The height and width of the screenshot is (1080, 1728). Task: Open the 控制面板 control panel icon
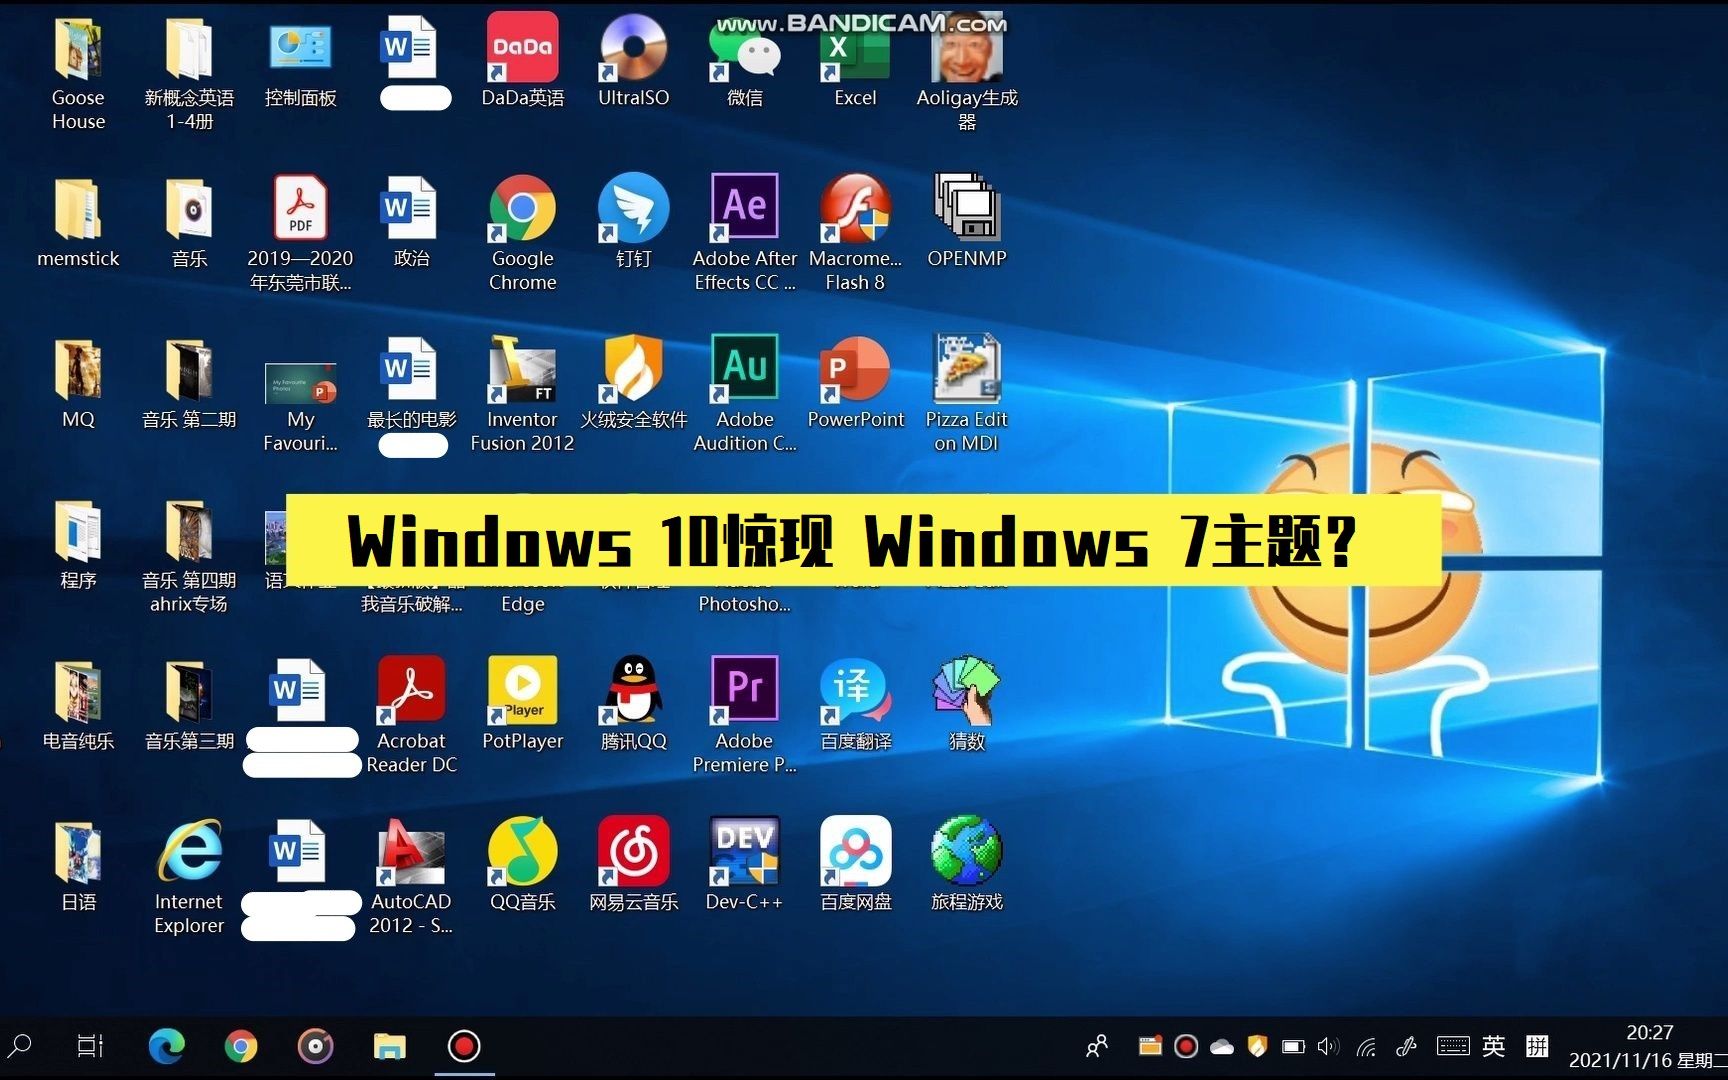click(x=300, y=62)
